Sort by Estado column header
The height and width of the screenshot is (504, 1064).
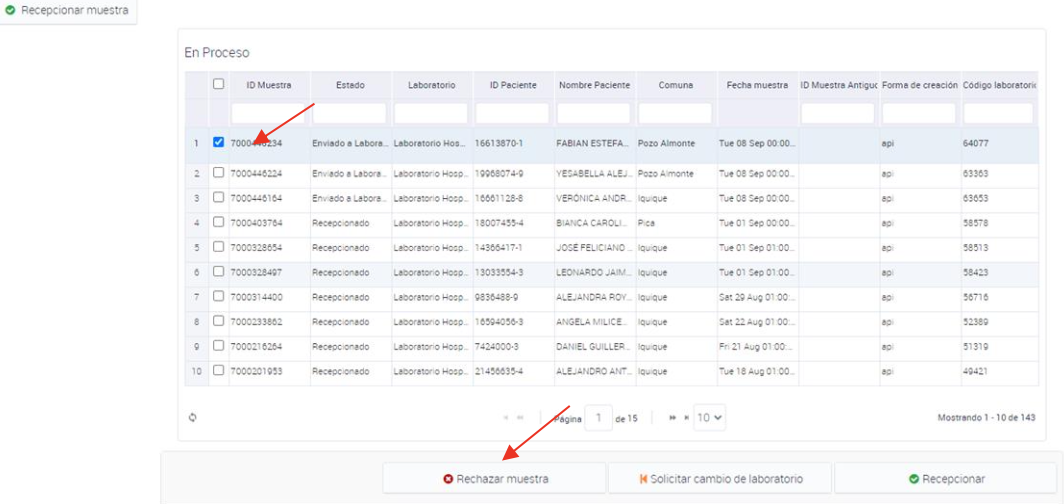point(350,85)
